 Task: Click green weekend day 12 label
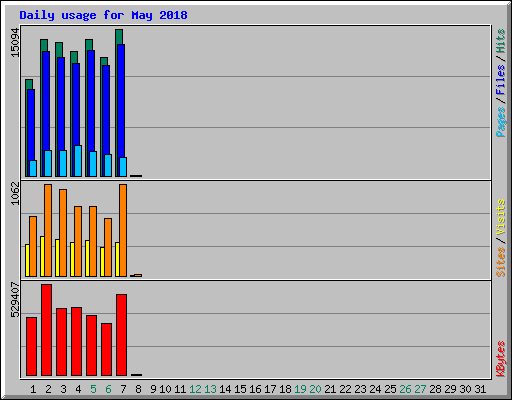(x=195, y=389)
